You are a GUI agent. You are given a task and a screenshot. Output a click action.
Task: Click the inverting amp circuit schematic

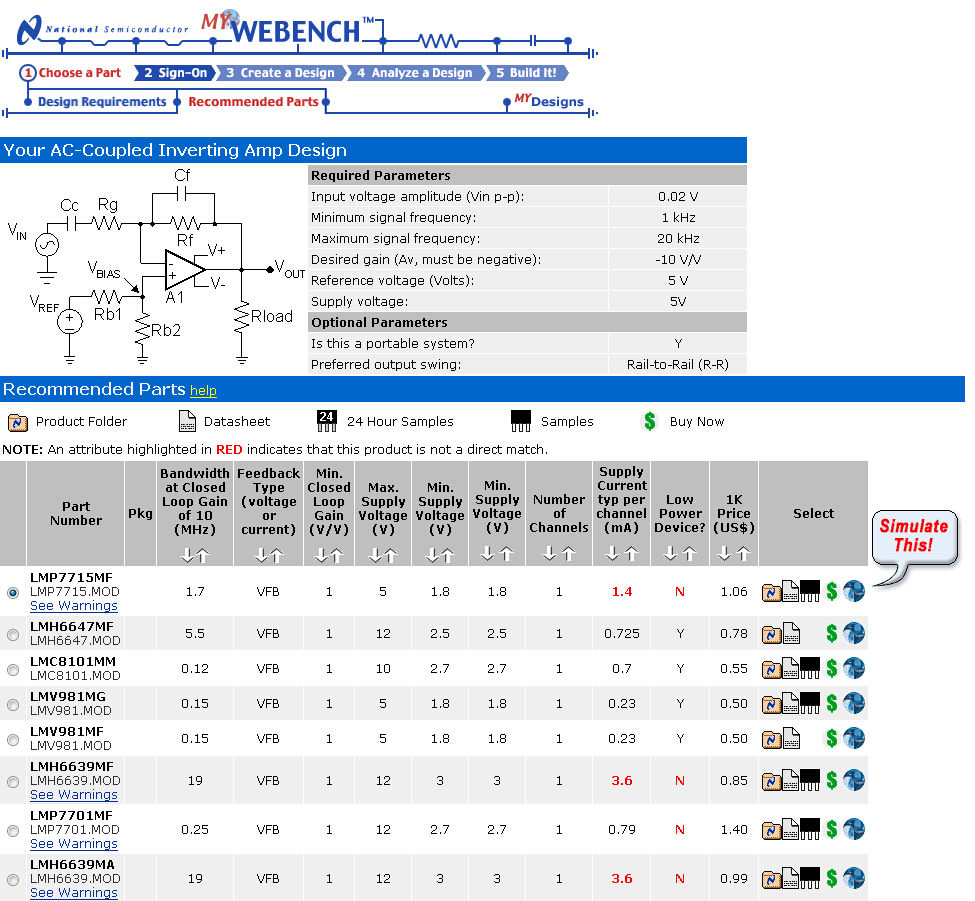click(155, 267)
